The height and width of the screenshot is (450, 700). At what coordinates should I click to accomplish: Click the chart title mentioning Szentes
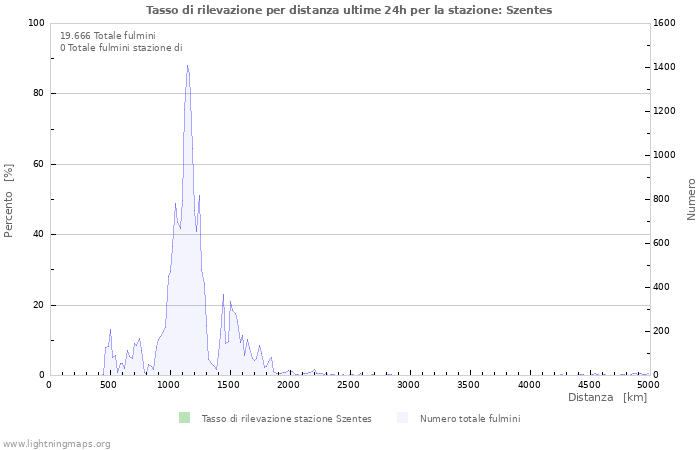click(349, 10)
